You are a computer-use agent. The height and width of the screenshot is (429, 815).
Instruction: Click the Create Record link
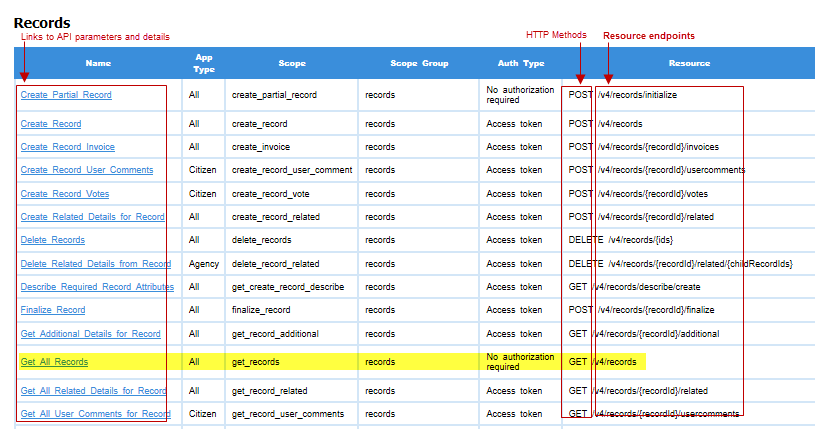click(51, 124)
